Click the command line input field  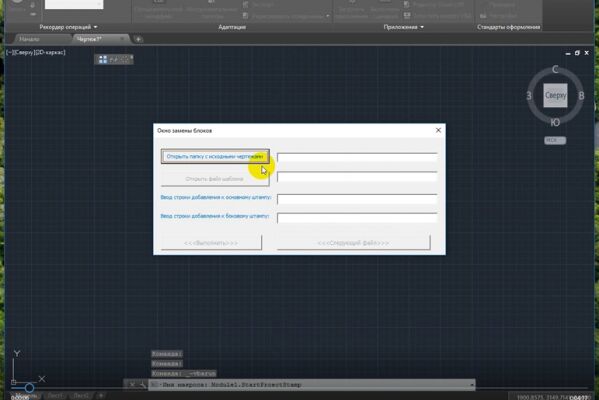[x=313, y=385]
